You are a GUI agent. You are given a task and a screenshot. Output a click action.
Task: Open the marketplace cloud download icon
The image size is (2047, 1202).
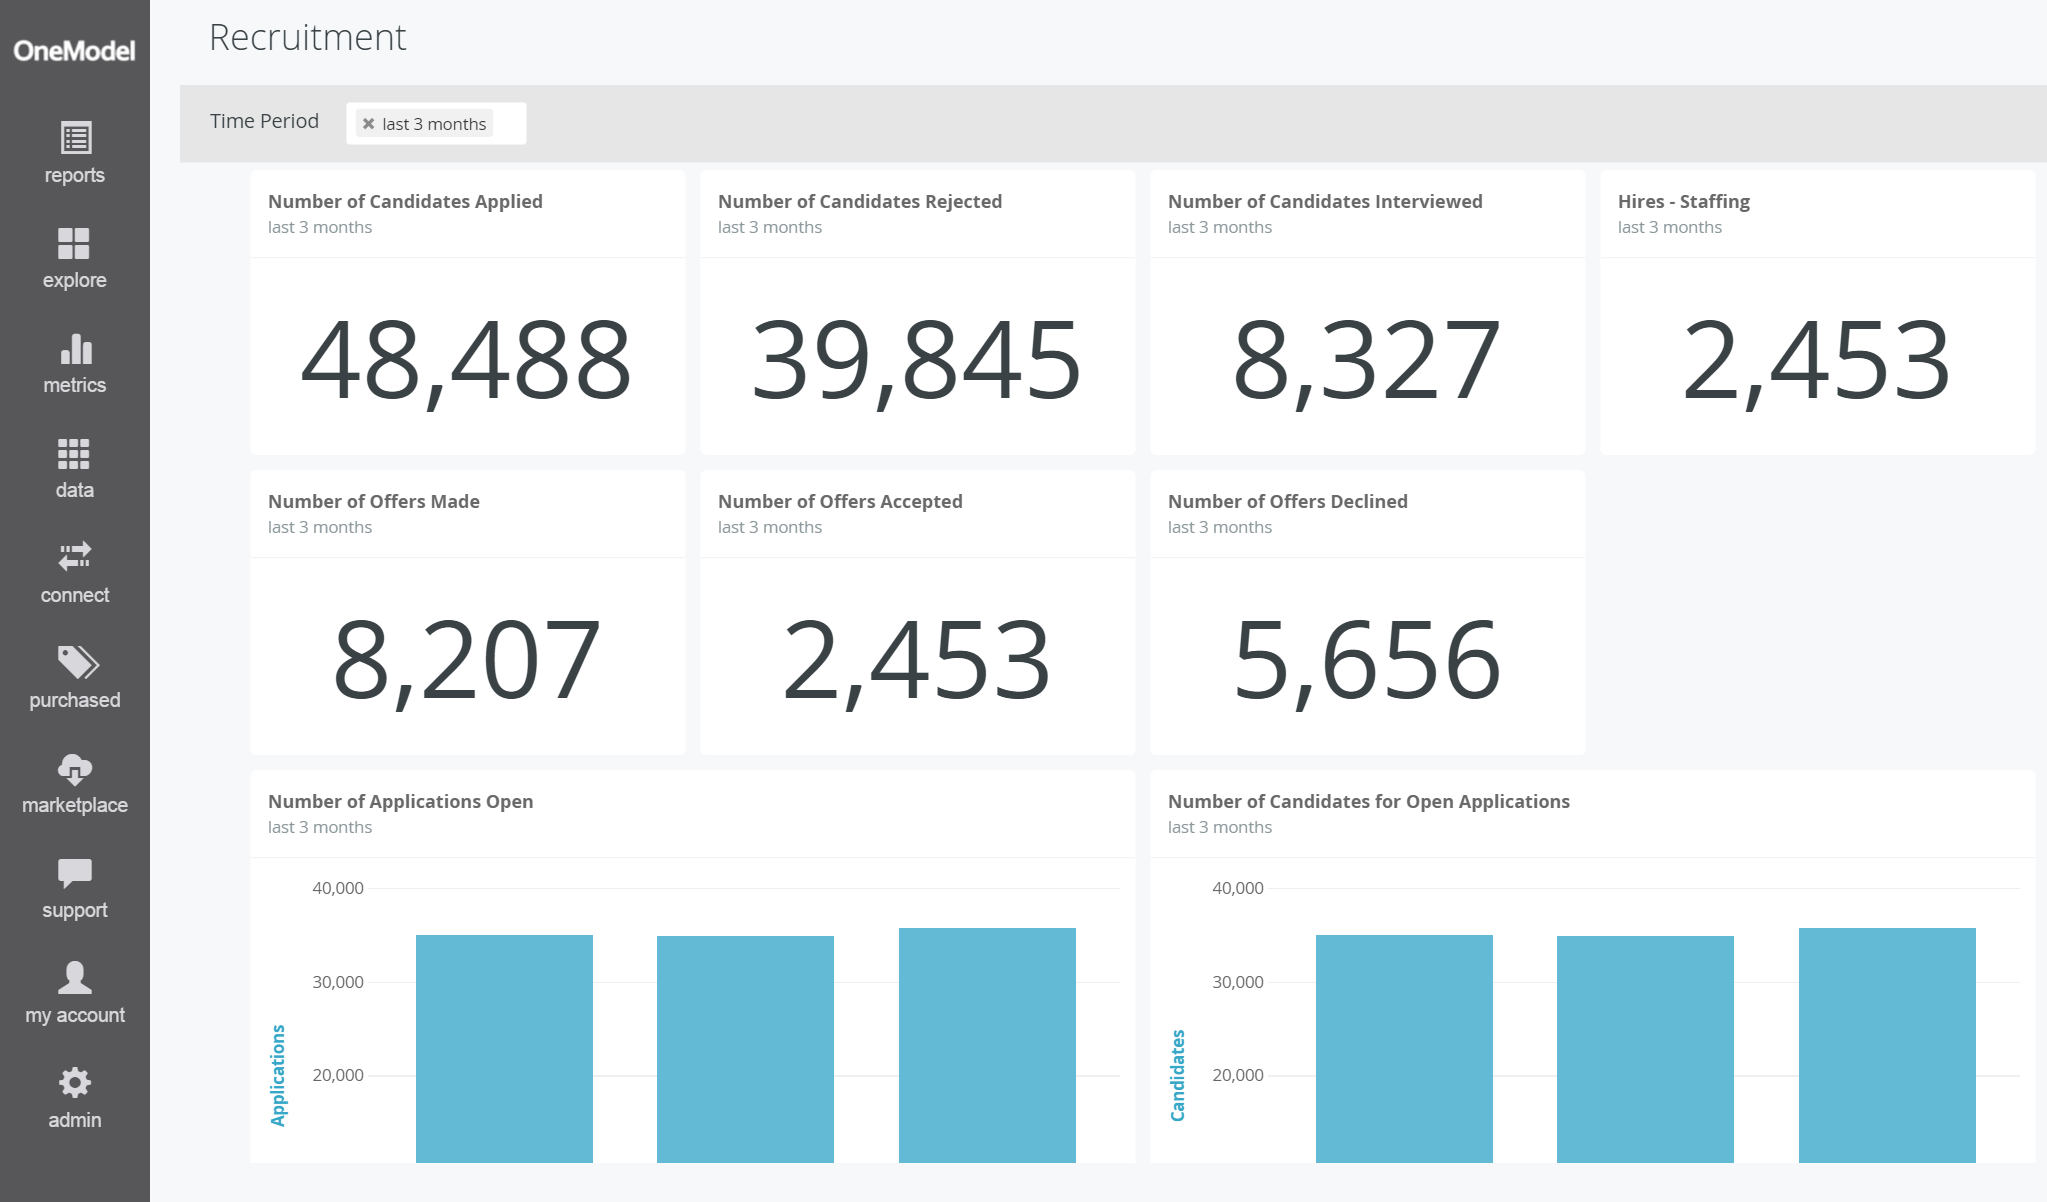(75, 768)
